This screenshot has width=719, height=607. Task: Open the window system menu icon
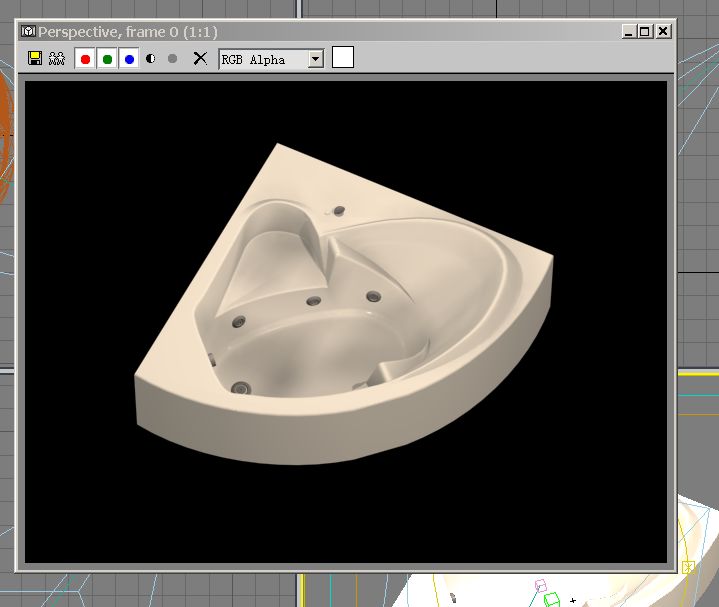click(28, 32)
